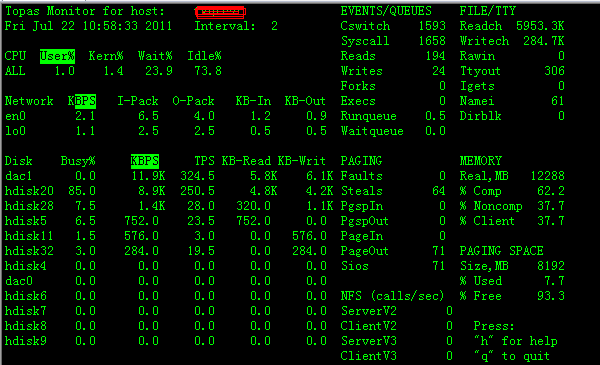This screenshot has height=365, width=600.
Task: Click the highlighted User% column header
Action: click(57, 56)
